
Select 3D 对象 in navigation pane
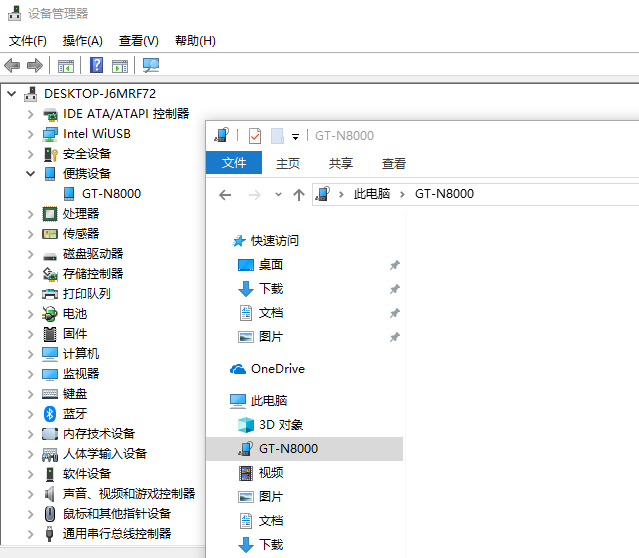(x=280, y=425)
